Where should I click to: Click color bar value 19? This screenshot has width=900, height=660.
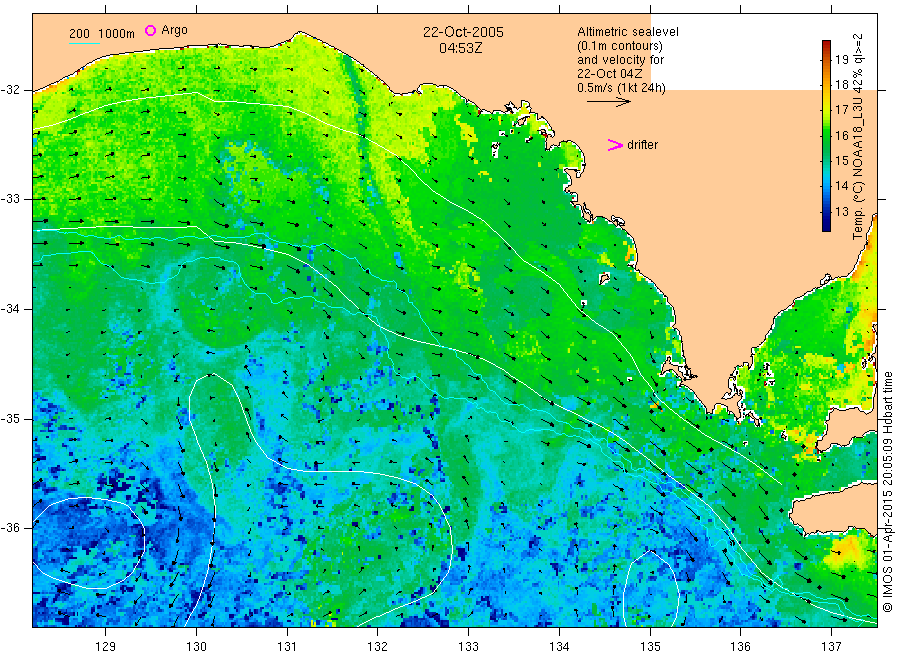click(x=841, y=60)
